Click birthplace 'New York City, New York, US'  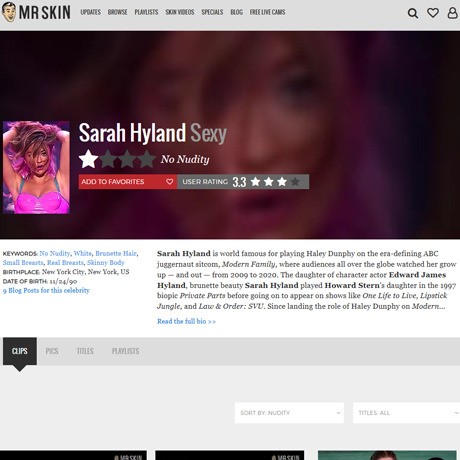tap(85, 272)
